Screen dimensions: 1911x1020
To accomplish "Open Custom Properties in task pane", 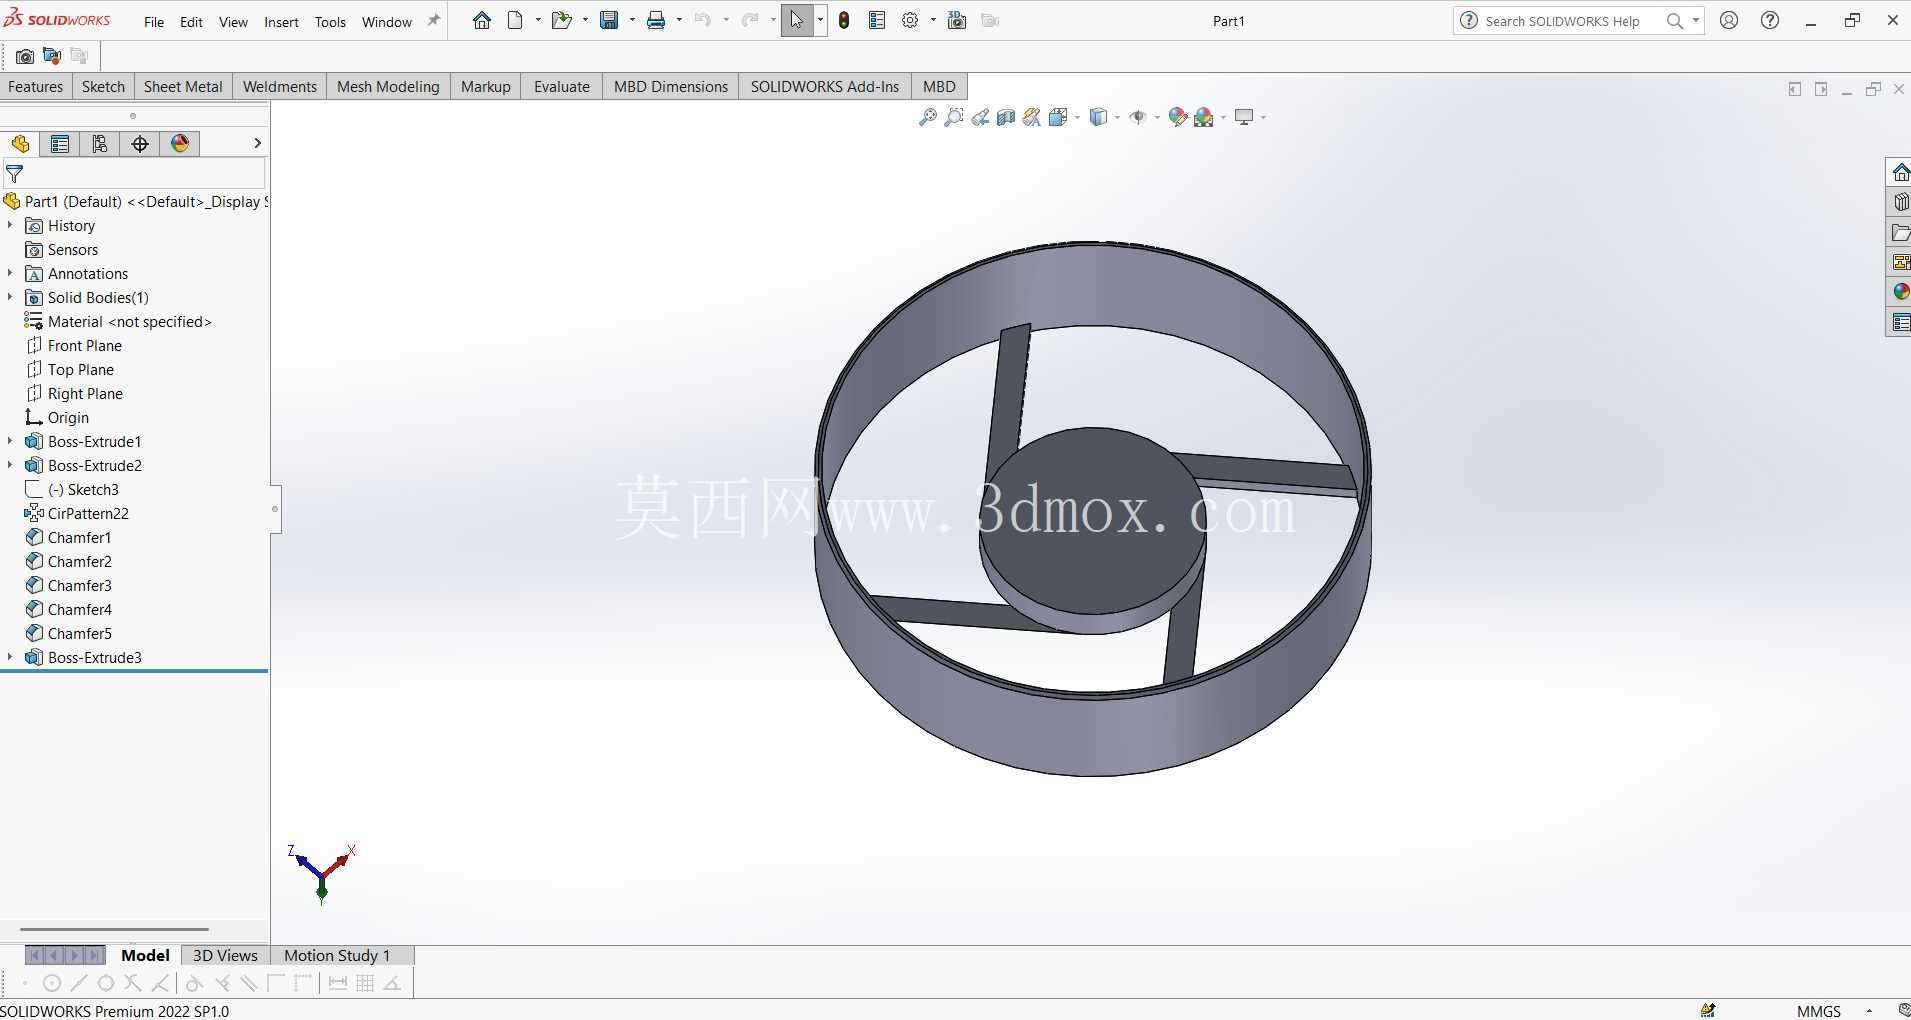I will point(1900,322).
